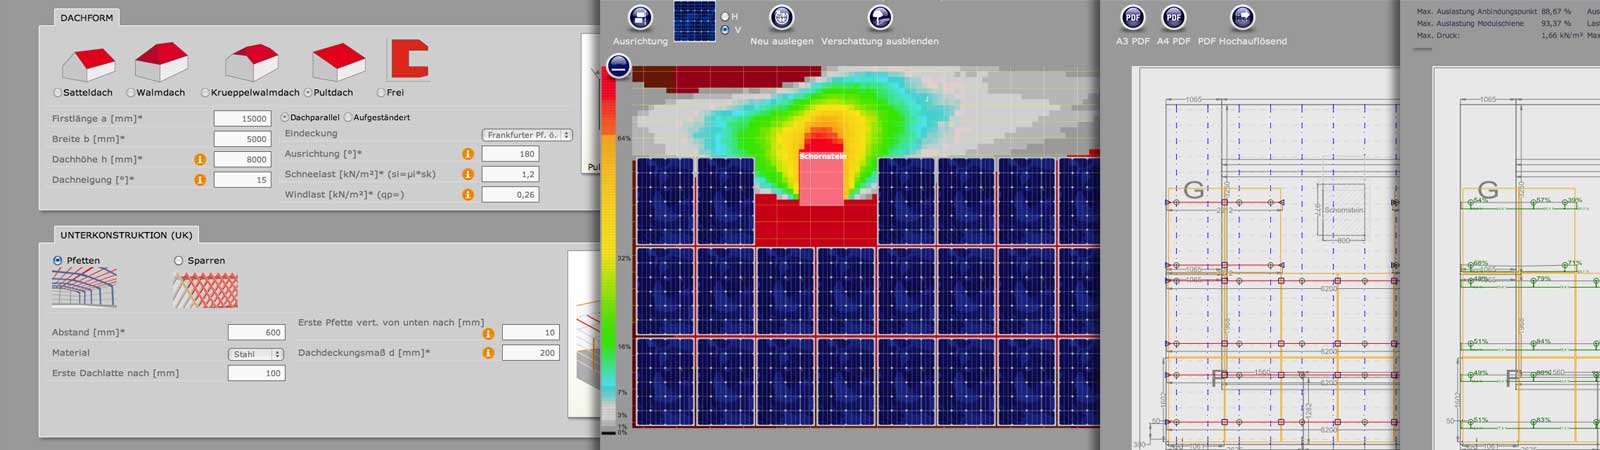
Task: Select the Satteldach roof type
Action: click(x=58, y=93)
